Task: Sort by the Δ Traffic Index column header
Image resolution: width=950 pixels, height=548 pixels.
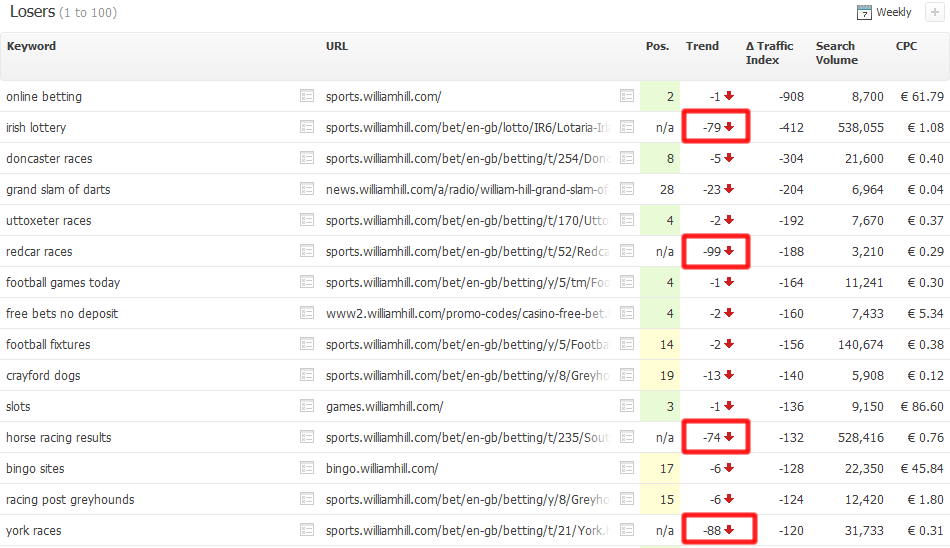Action: 769,53
